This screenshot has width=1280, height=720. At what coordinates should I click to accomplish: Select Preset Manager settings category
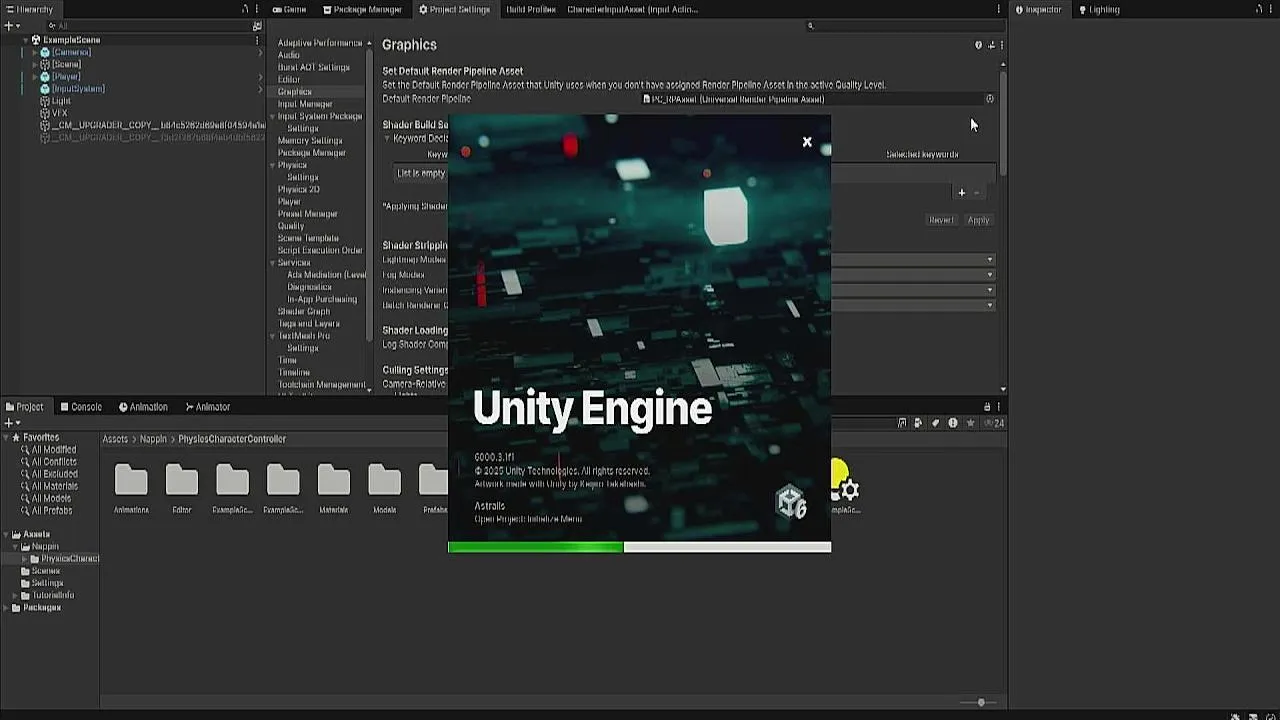click(308, 214)
